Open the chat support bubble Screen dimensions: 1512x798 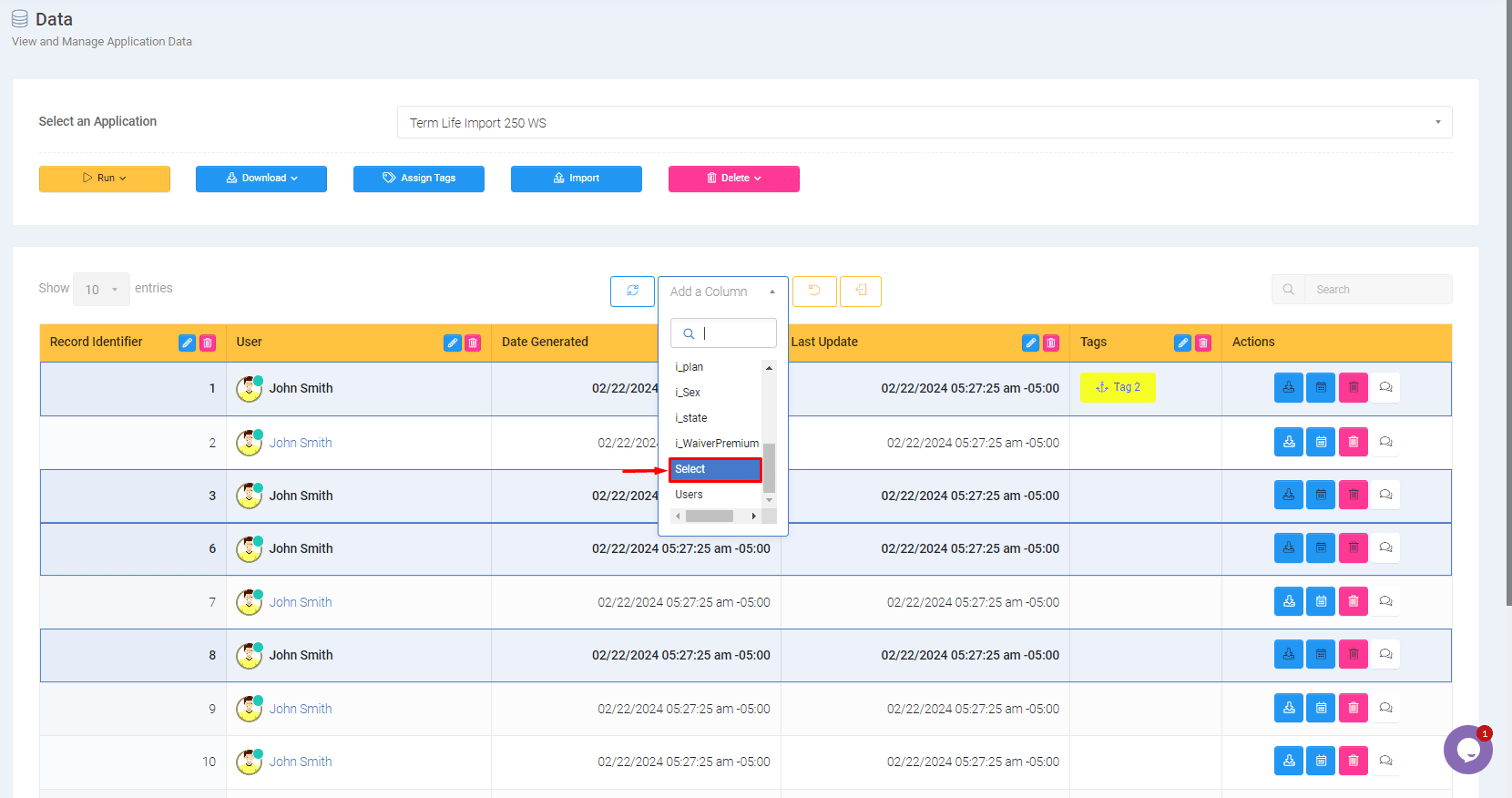coord(1467,749)
